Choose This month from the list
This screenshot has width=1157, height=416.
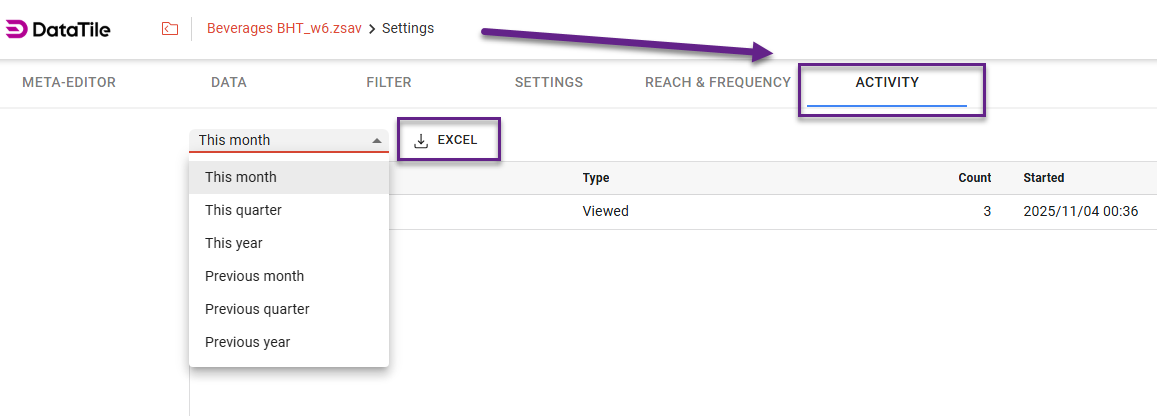[x=241, y=177]
